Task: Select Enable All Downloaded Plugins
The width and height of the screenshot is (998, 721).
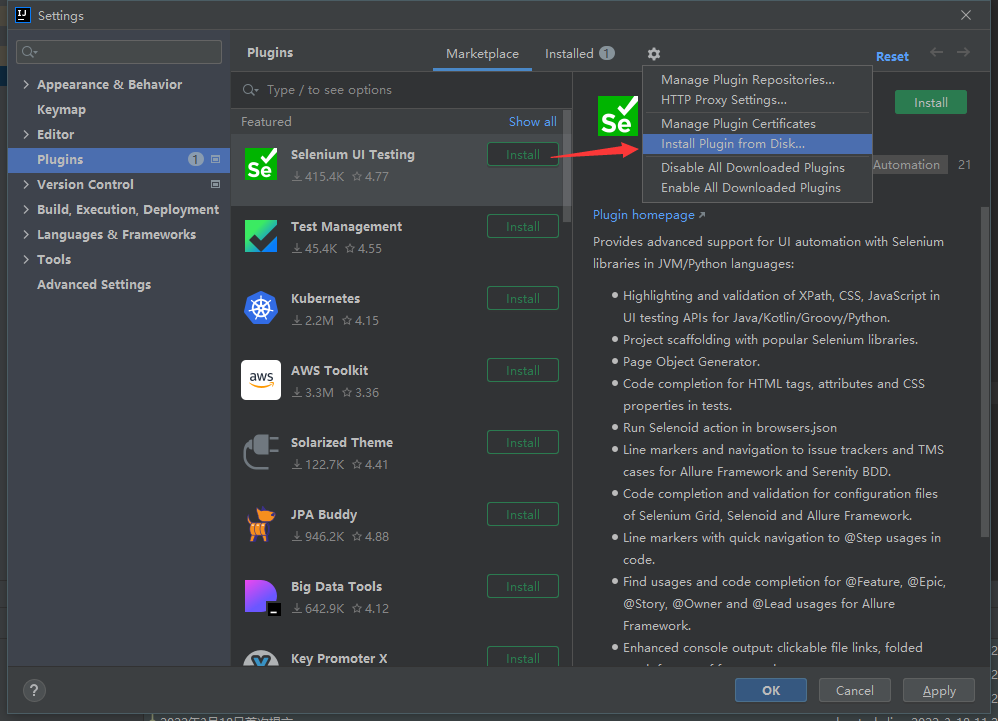Action: (x=757, y=188)
